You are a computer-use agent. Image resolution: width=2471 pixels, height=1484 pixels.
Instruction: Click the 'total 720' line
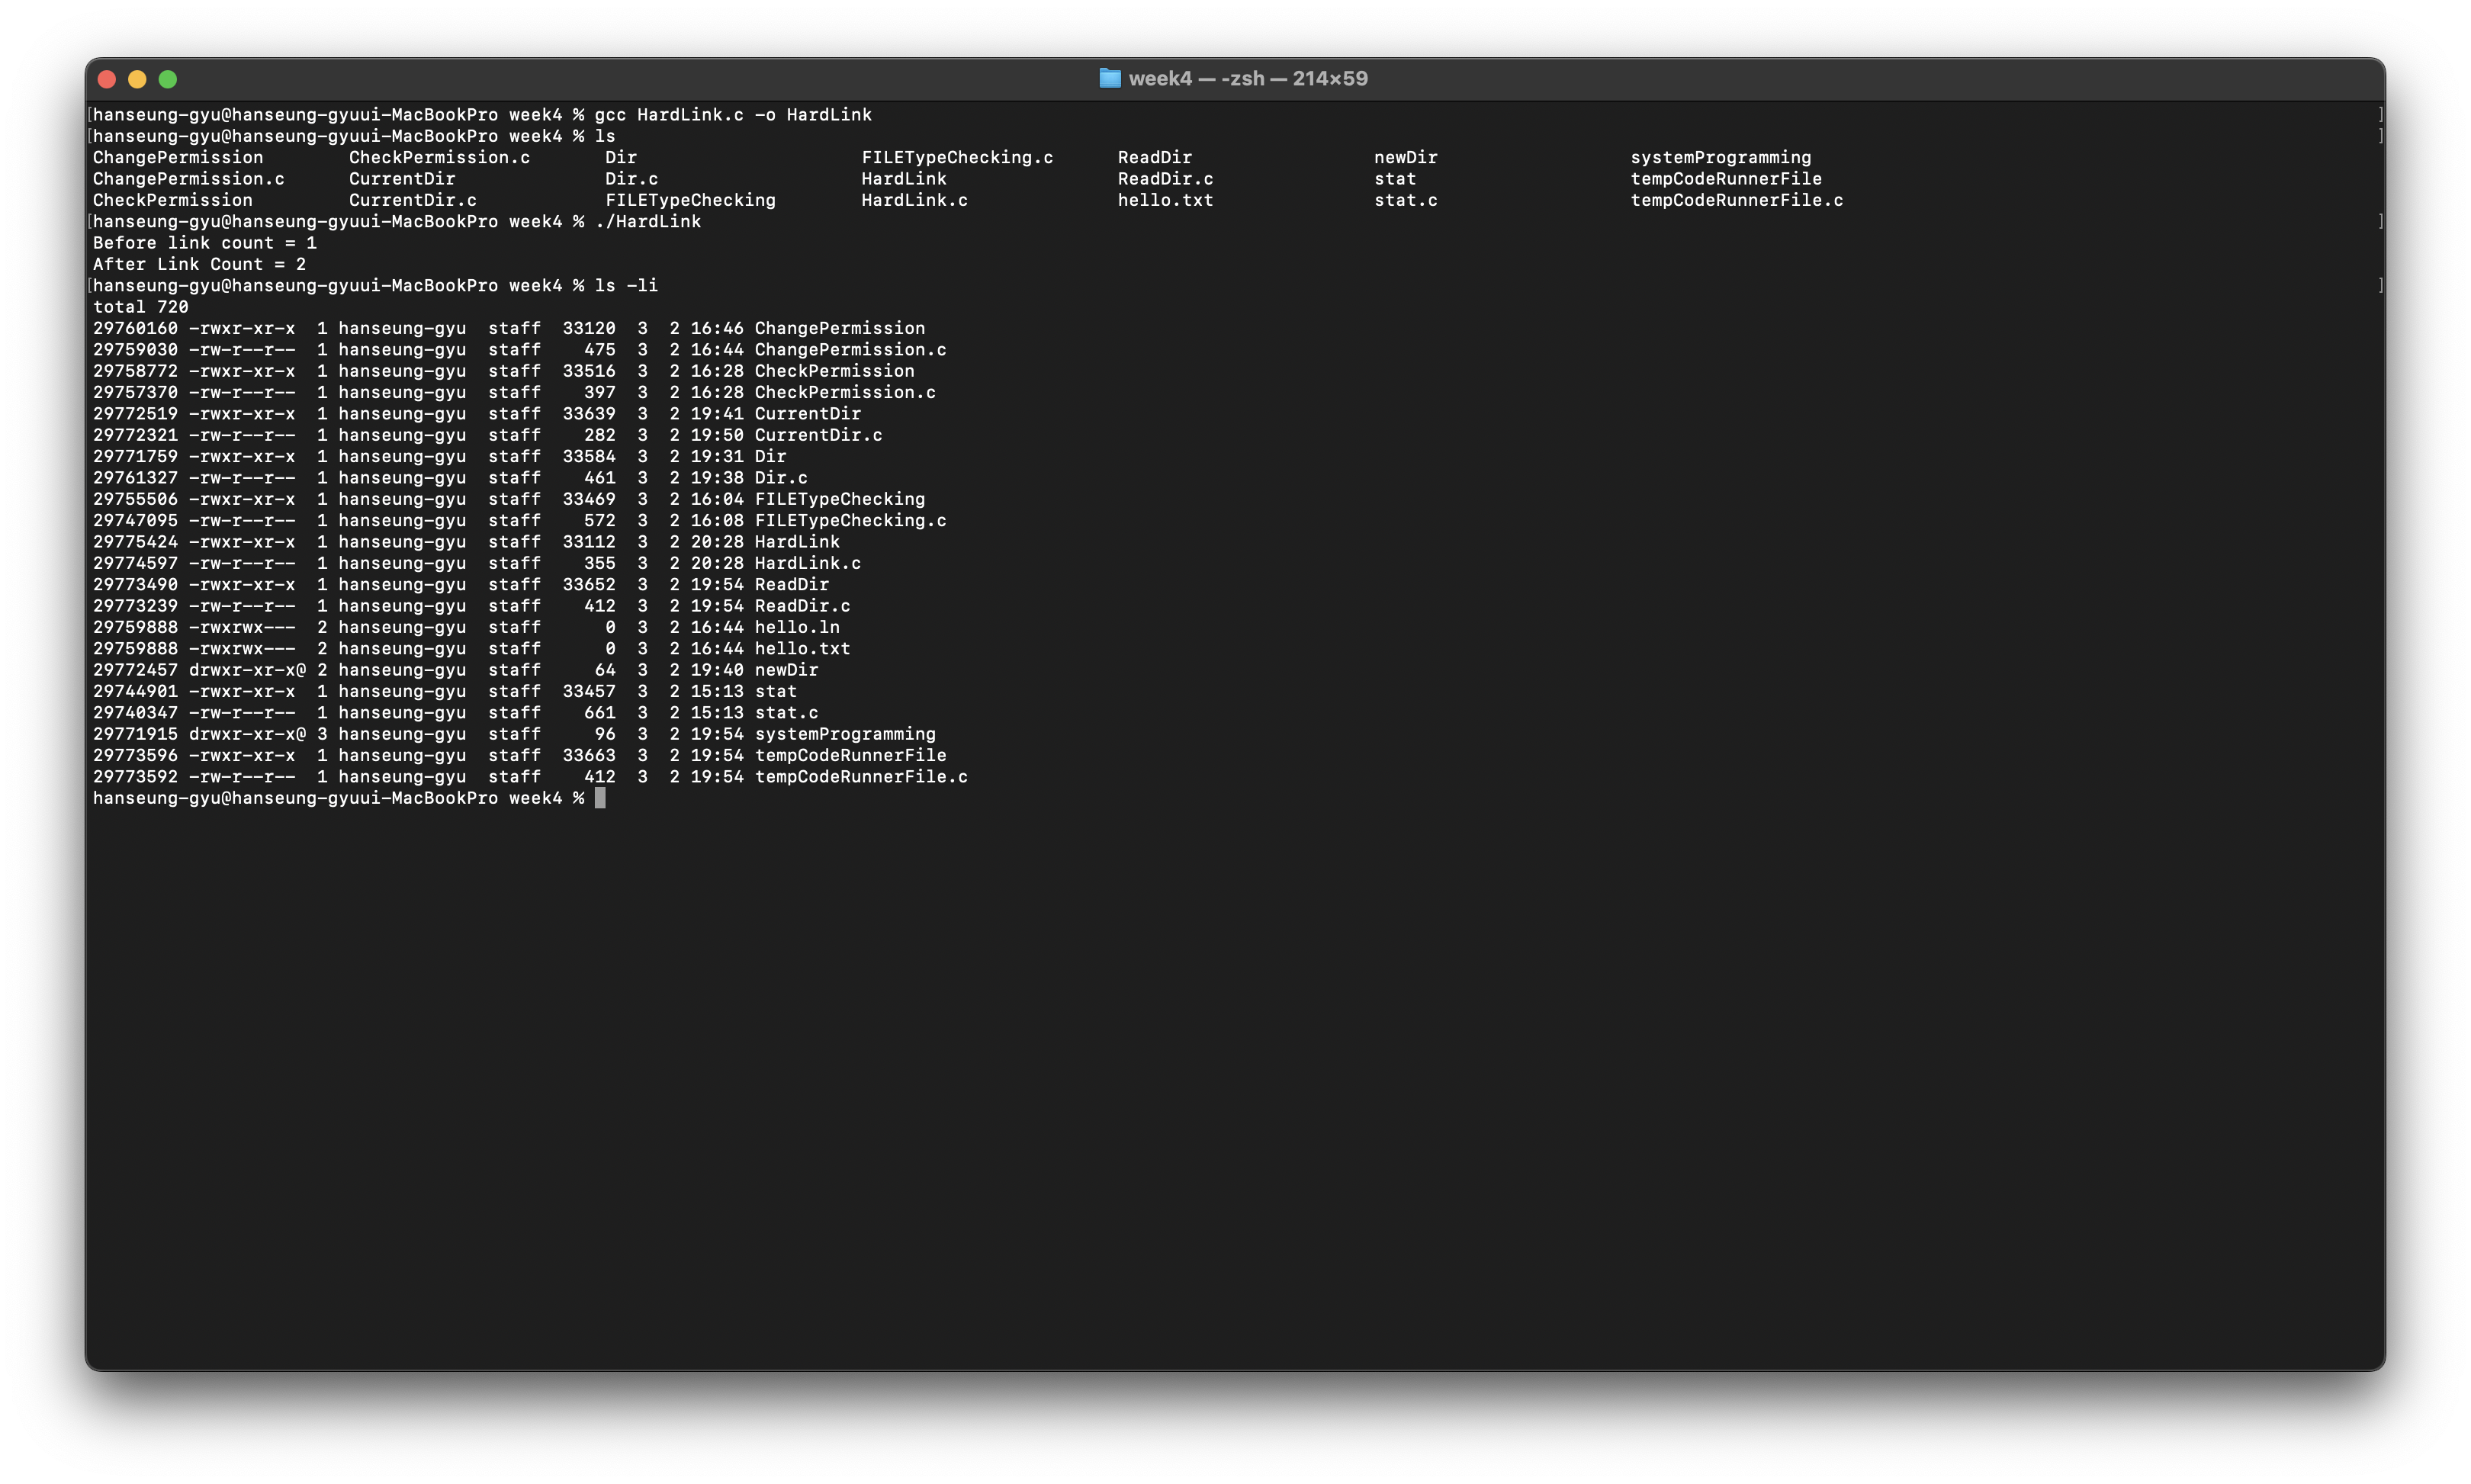click(x=140, y=307)
